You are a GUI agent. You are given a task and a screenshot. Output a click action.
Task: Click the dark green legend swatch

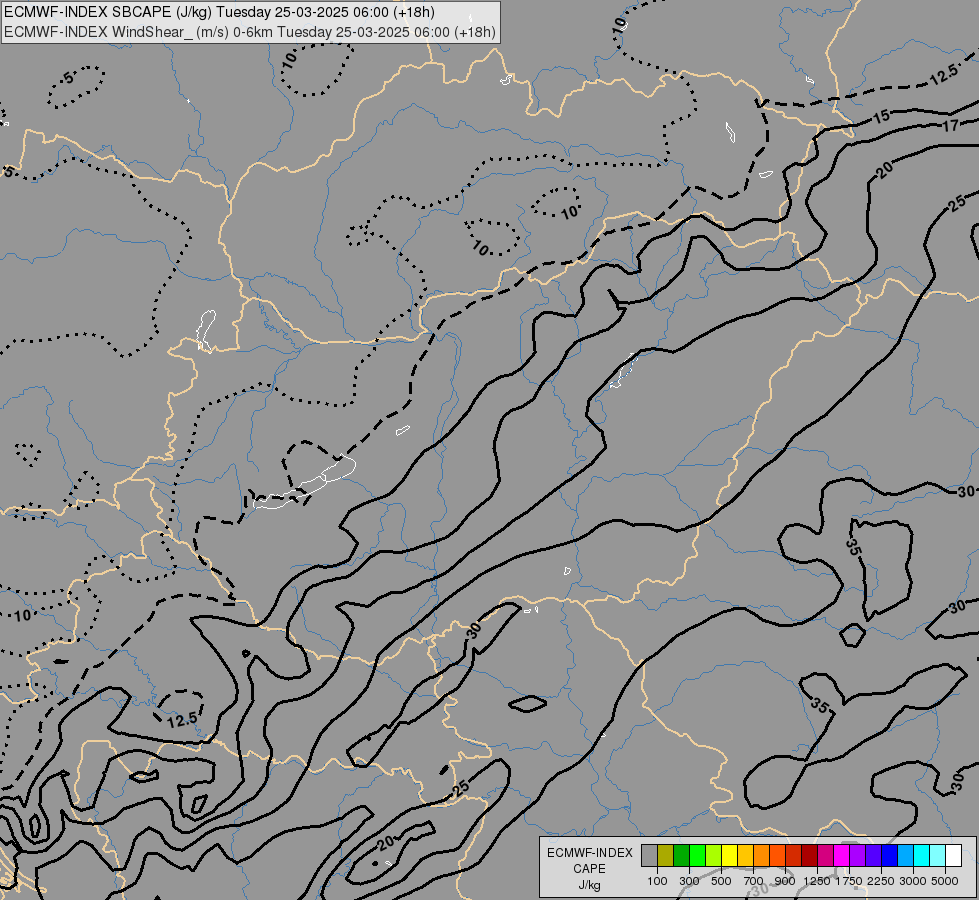click(x=681, y=855)
